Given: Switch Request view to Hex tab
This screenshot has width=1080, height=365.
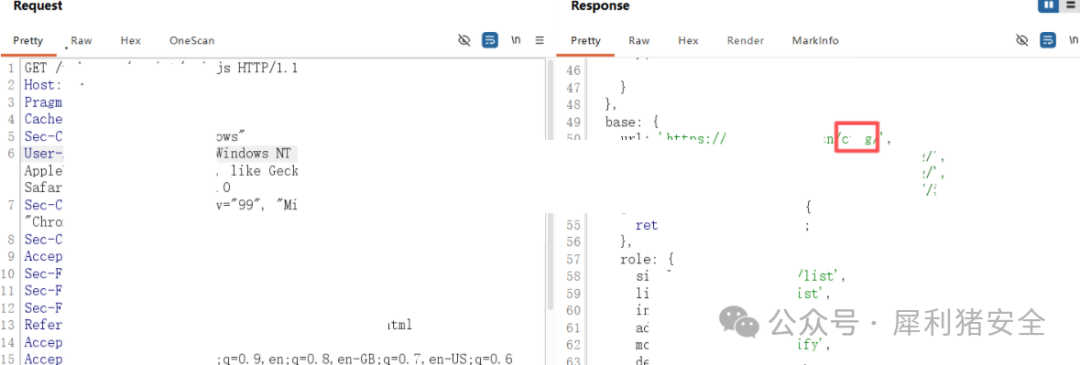Looking at the screenshot, I should point(131,41).
